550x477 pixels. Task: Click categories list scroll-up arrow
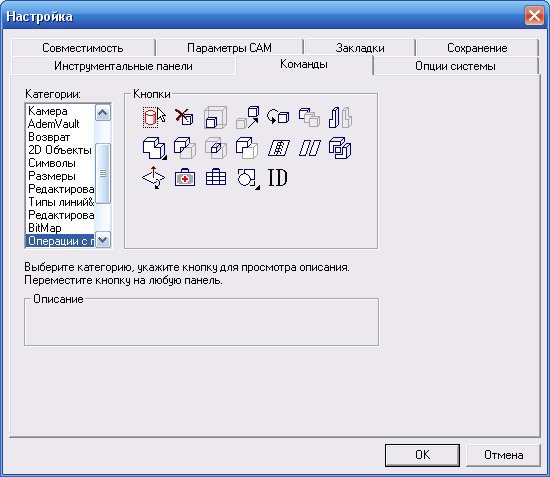tap(103, 113)
